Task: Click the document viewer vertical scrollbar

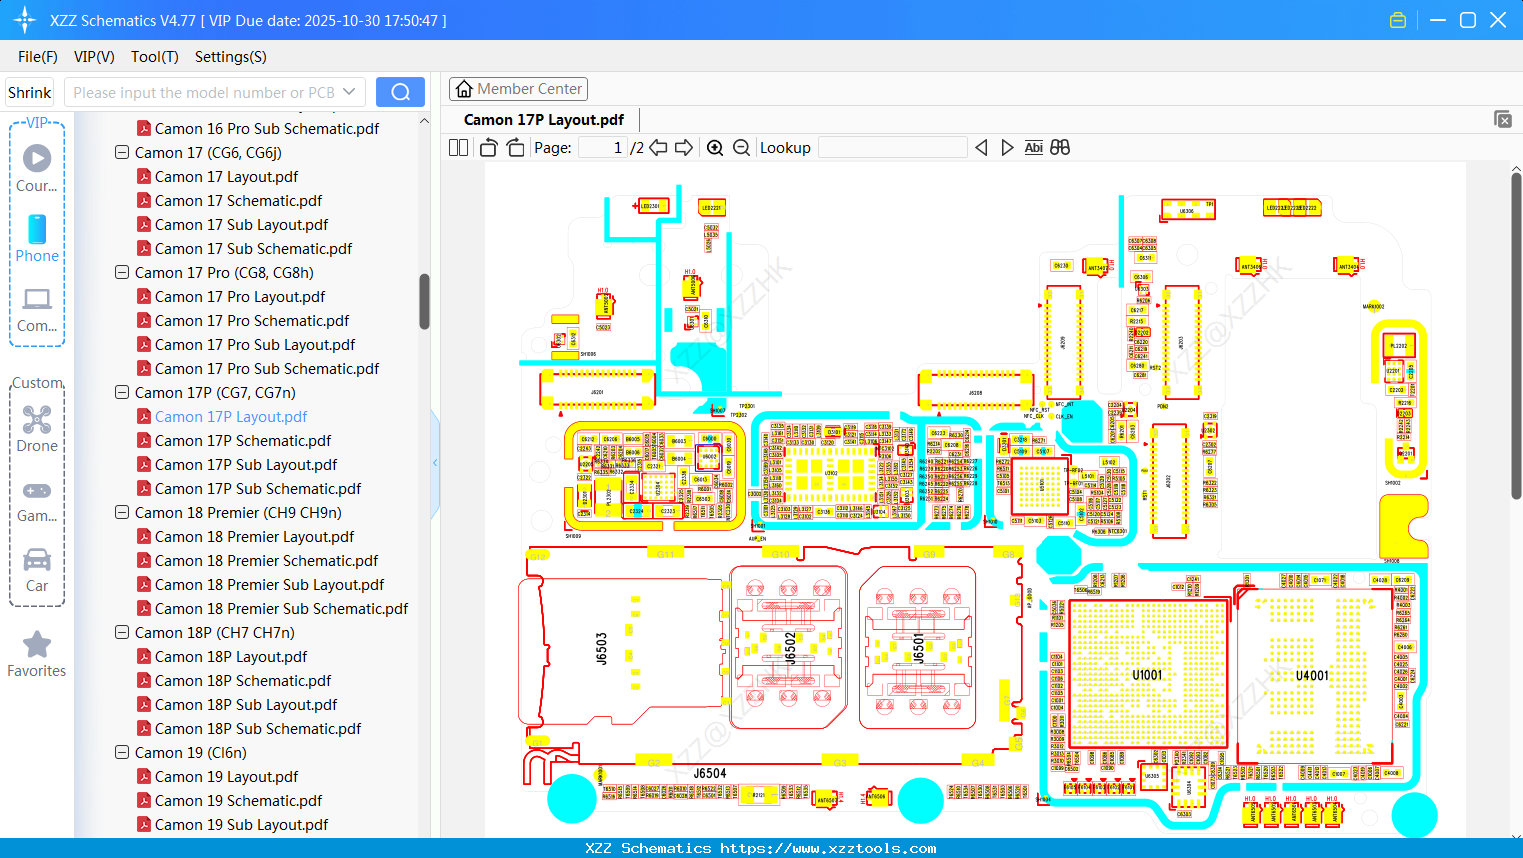Action: (1516, 336)
